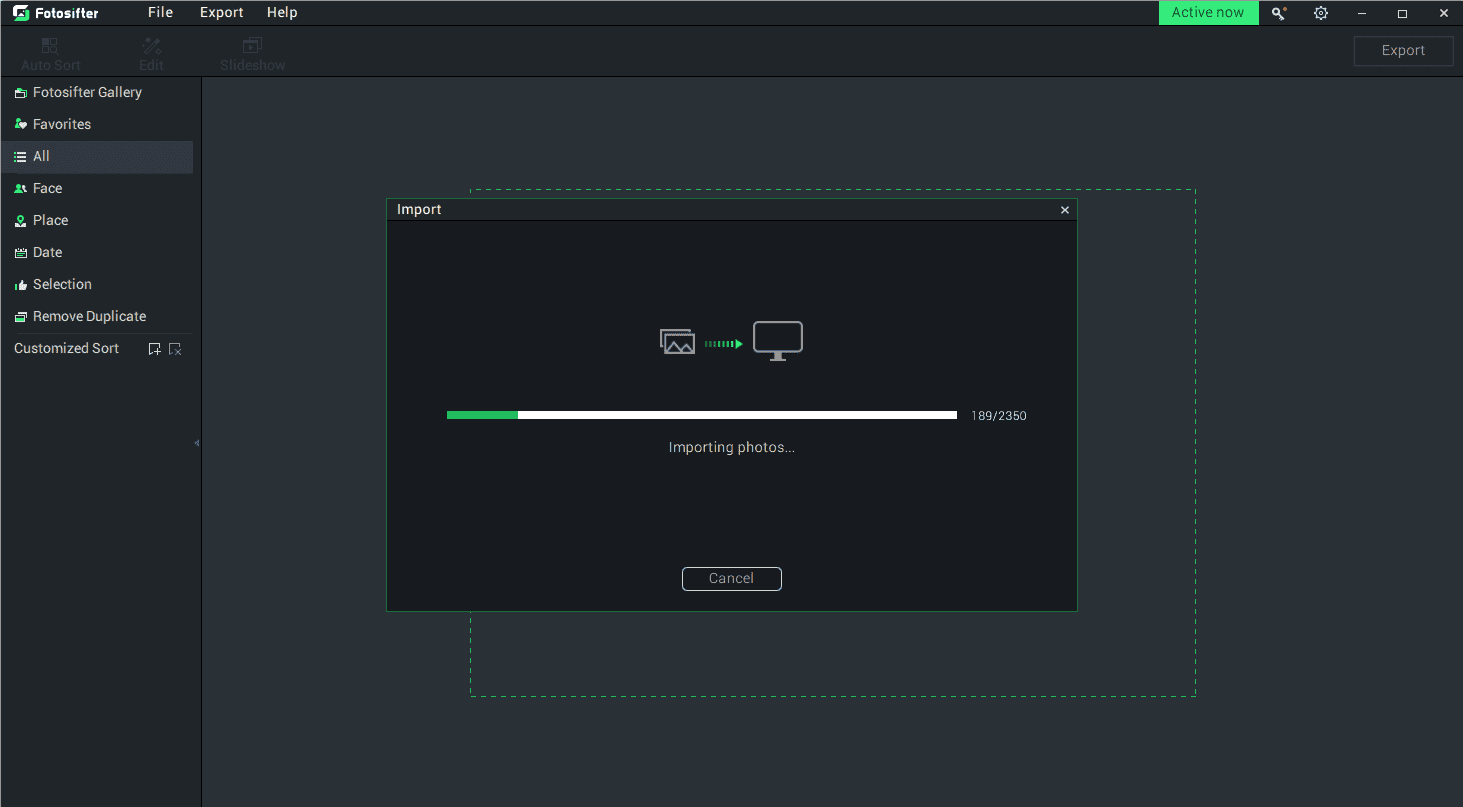Viewport: 1463px width, 807px height.
Task: Open settings via gear icon
Action: [x=1321, y=13]
